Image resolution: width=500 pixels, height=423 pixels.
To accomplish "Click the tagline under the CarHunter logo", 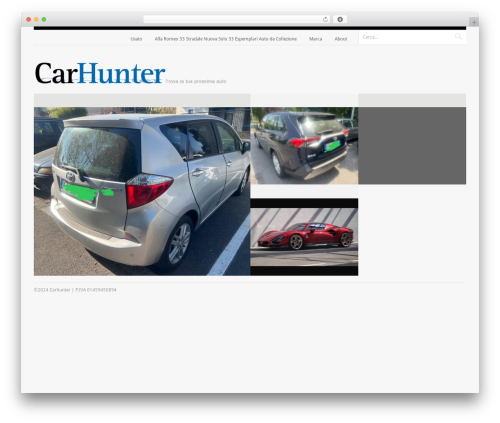I will pos(196,81).
